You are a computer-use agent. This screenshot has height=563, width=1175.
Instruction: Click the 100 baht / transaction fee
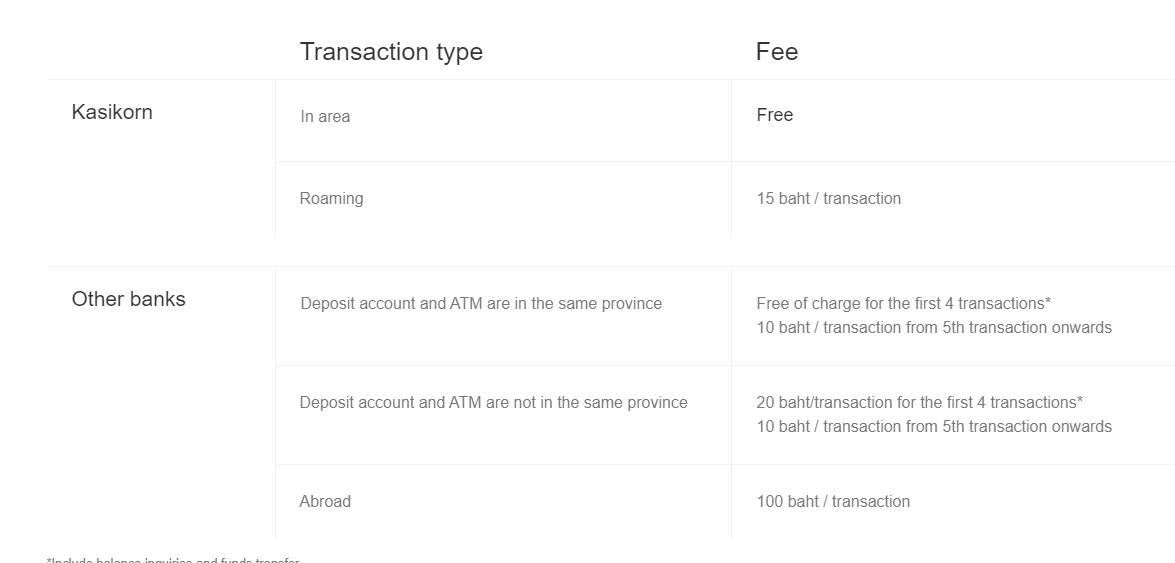tap(833, 502)
